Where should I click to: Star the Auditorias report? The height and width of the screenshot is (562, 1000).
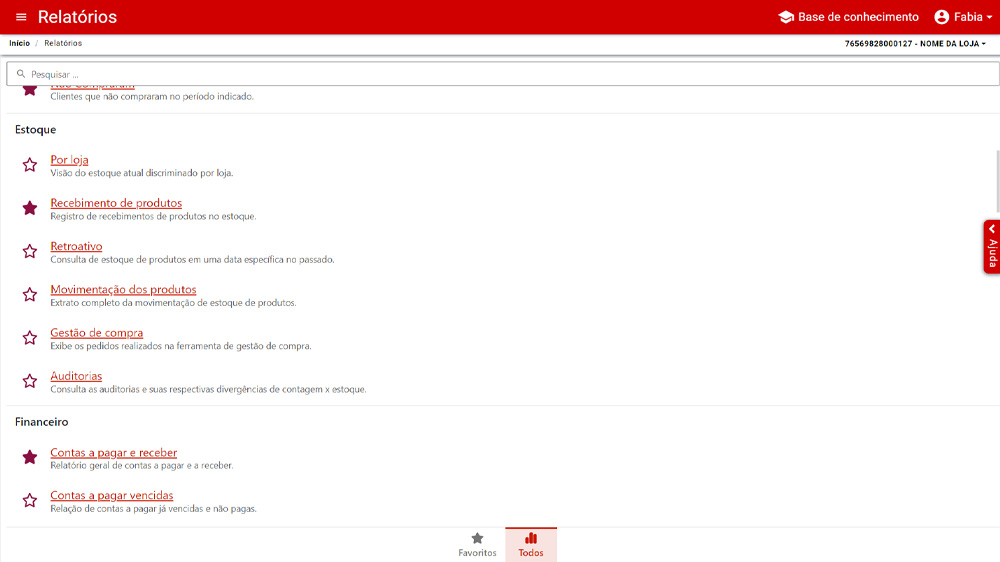pyautogui.click(x=30, y=381)
